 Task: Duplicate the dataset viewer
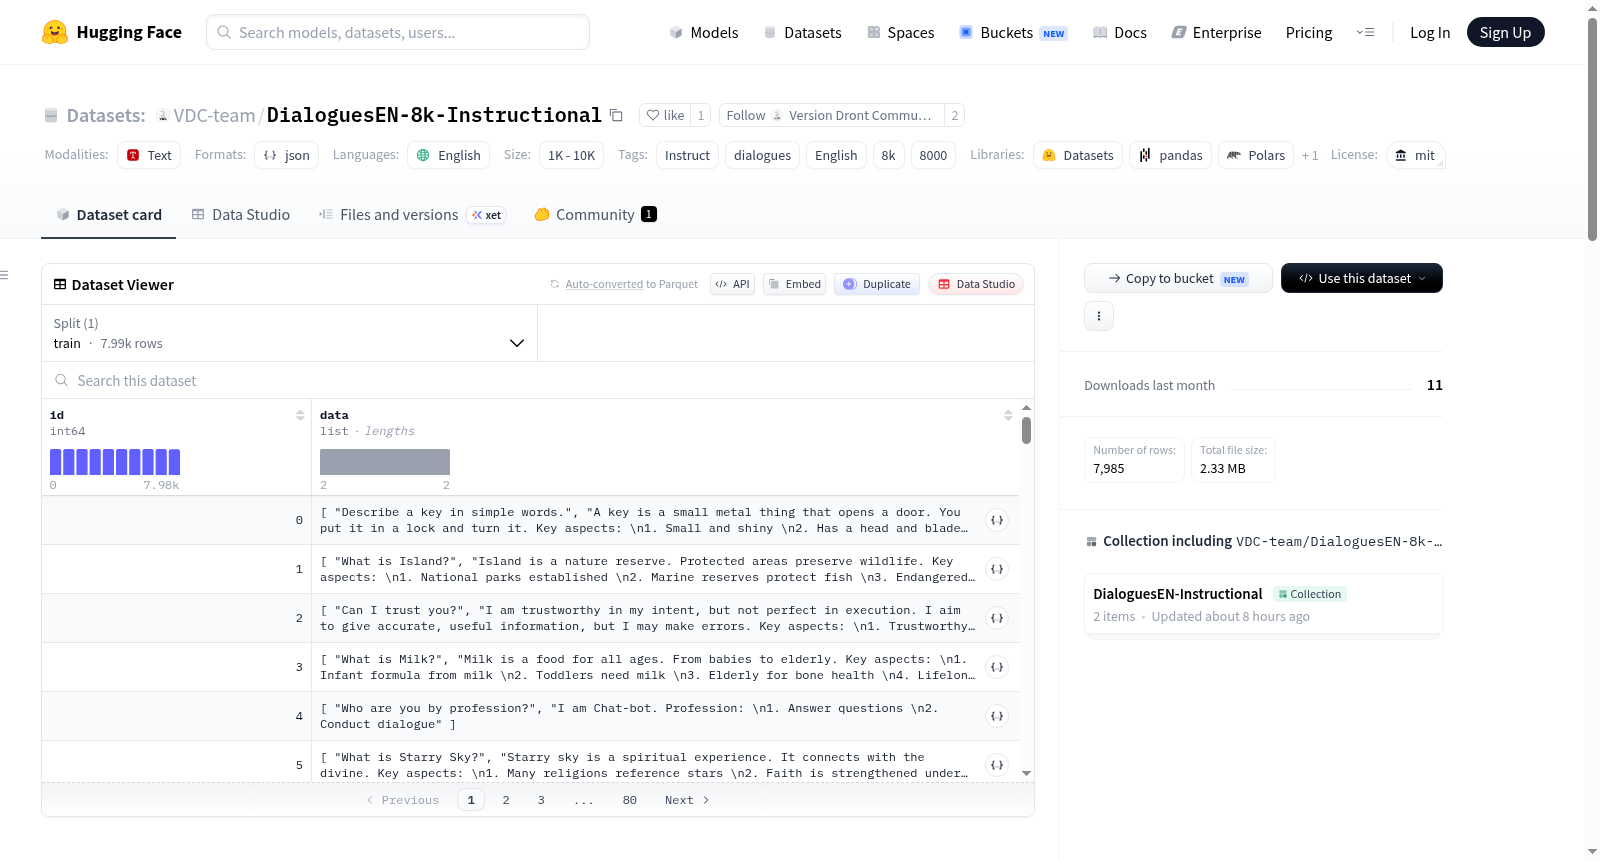876,284
